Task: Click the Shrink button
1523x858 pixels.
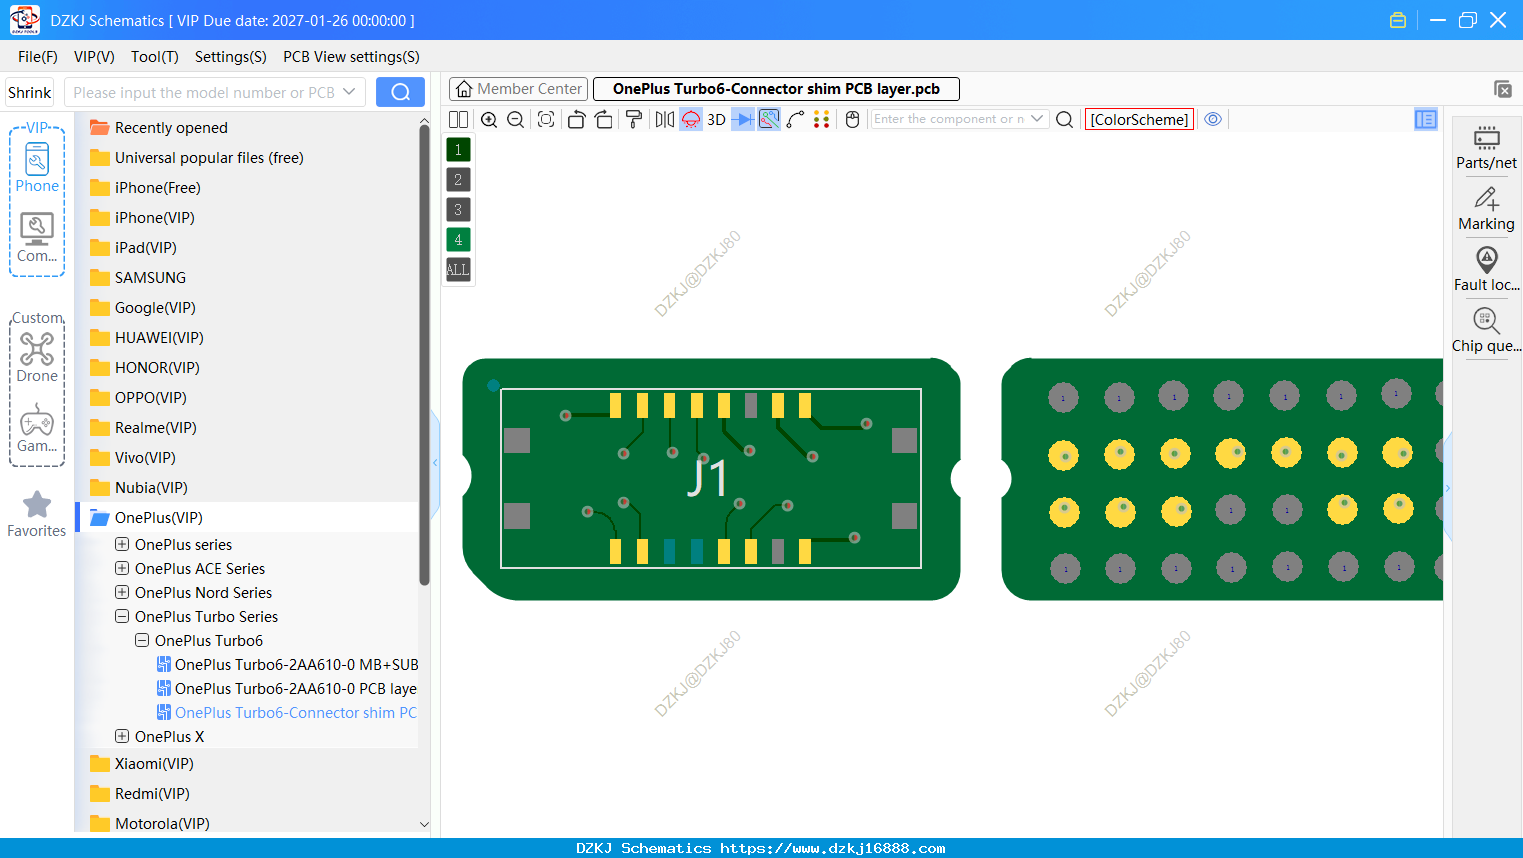Action: pos(30,92)
